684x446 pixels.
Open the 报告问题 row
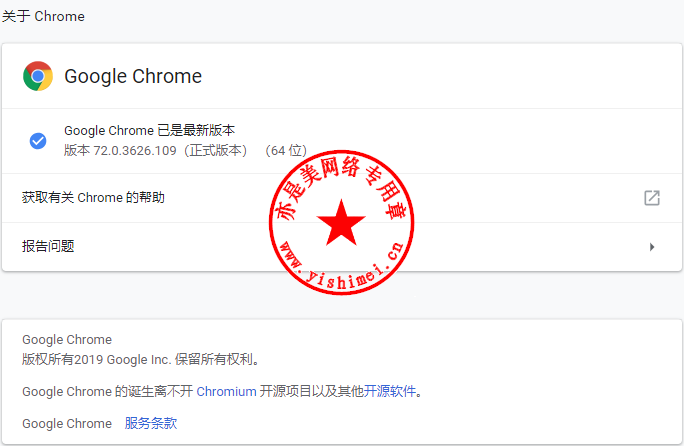tap(342, 247)
